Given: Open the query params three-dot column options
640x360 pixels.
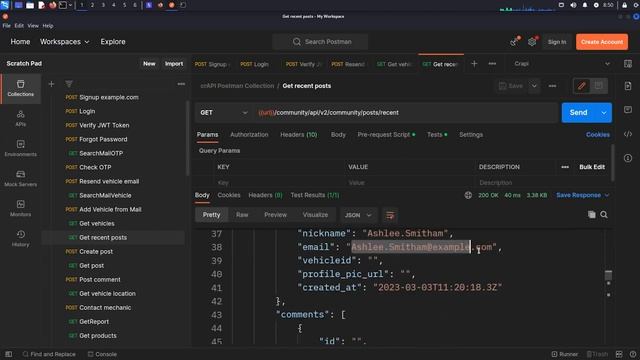Looking at the screenshot, I should point(565,167).
